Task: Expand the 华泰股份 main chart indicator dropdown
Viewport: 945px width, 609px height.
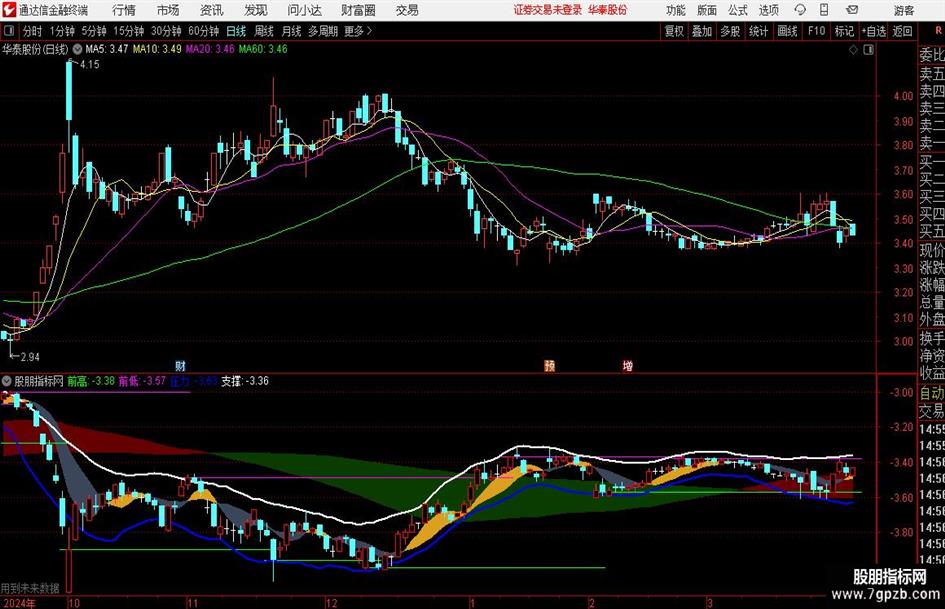Action: [x=77, y=49]
